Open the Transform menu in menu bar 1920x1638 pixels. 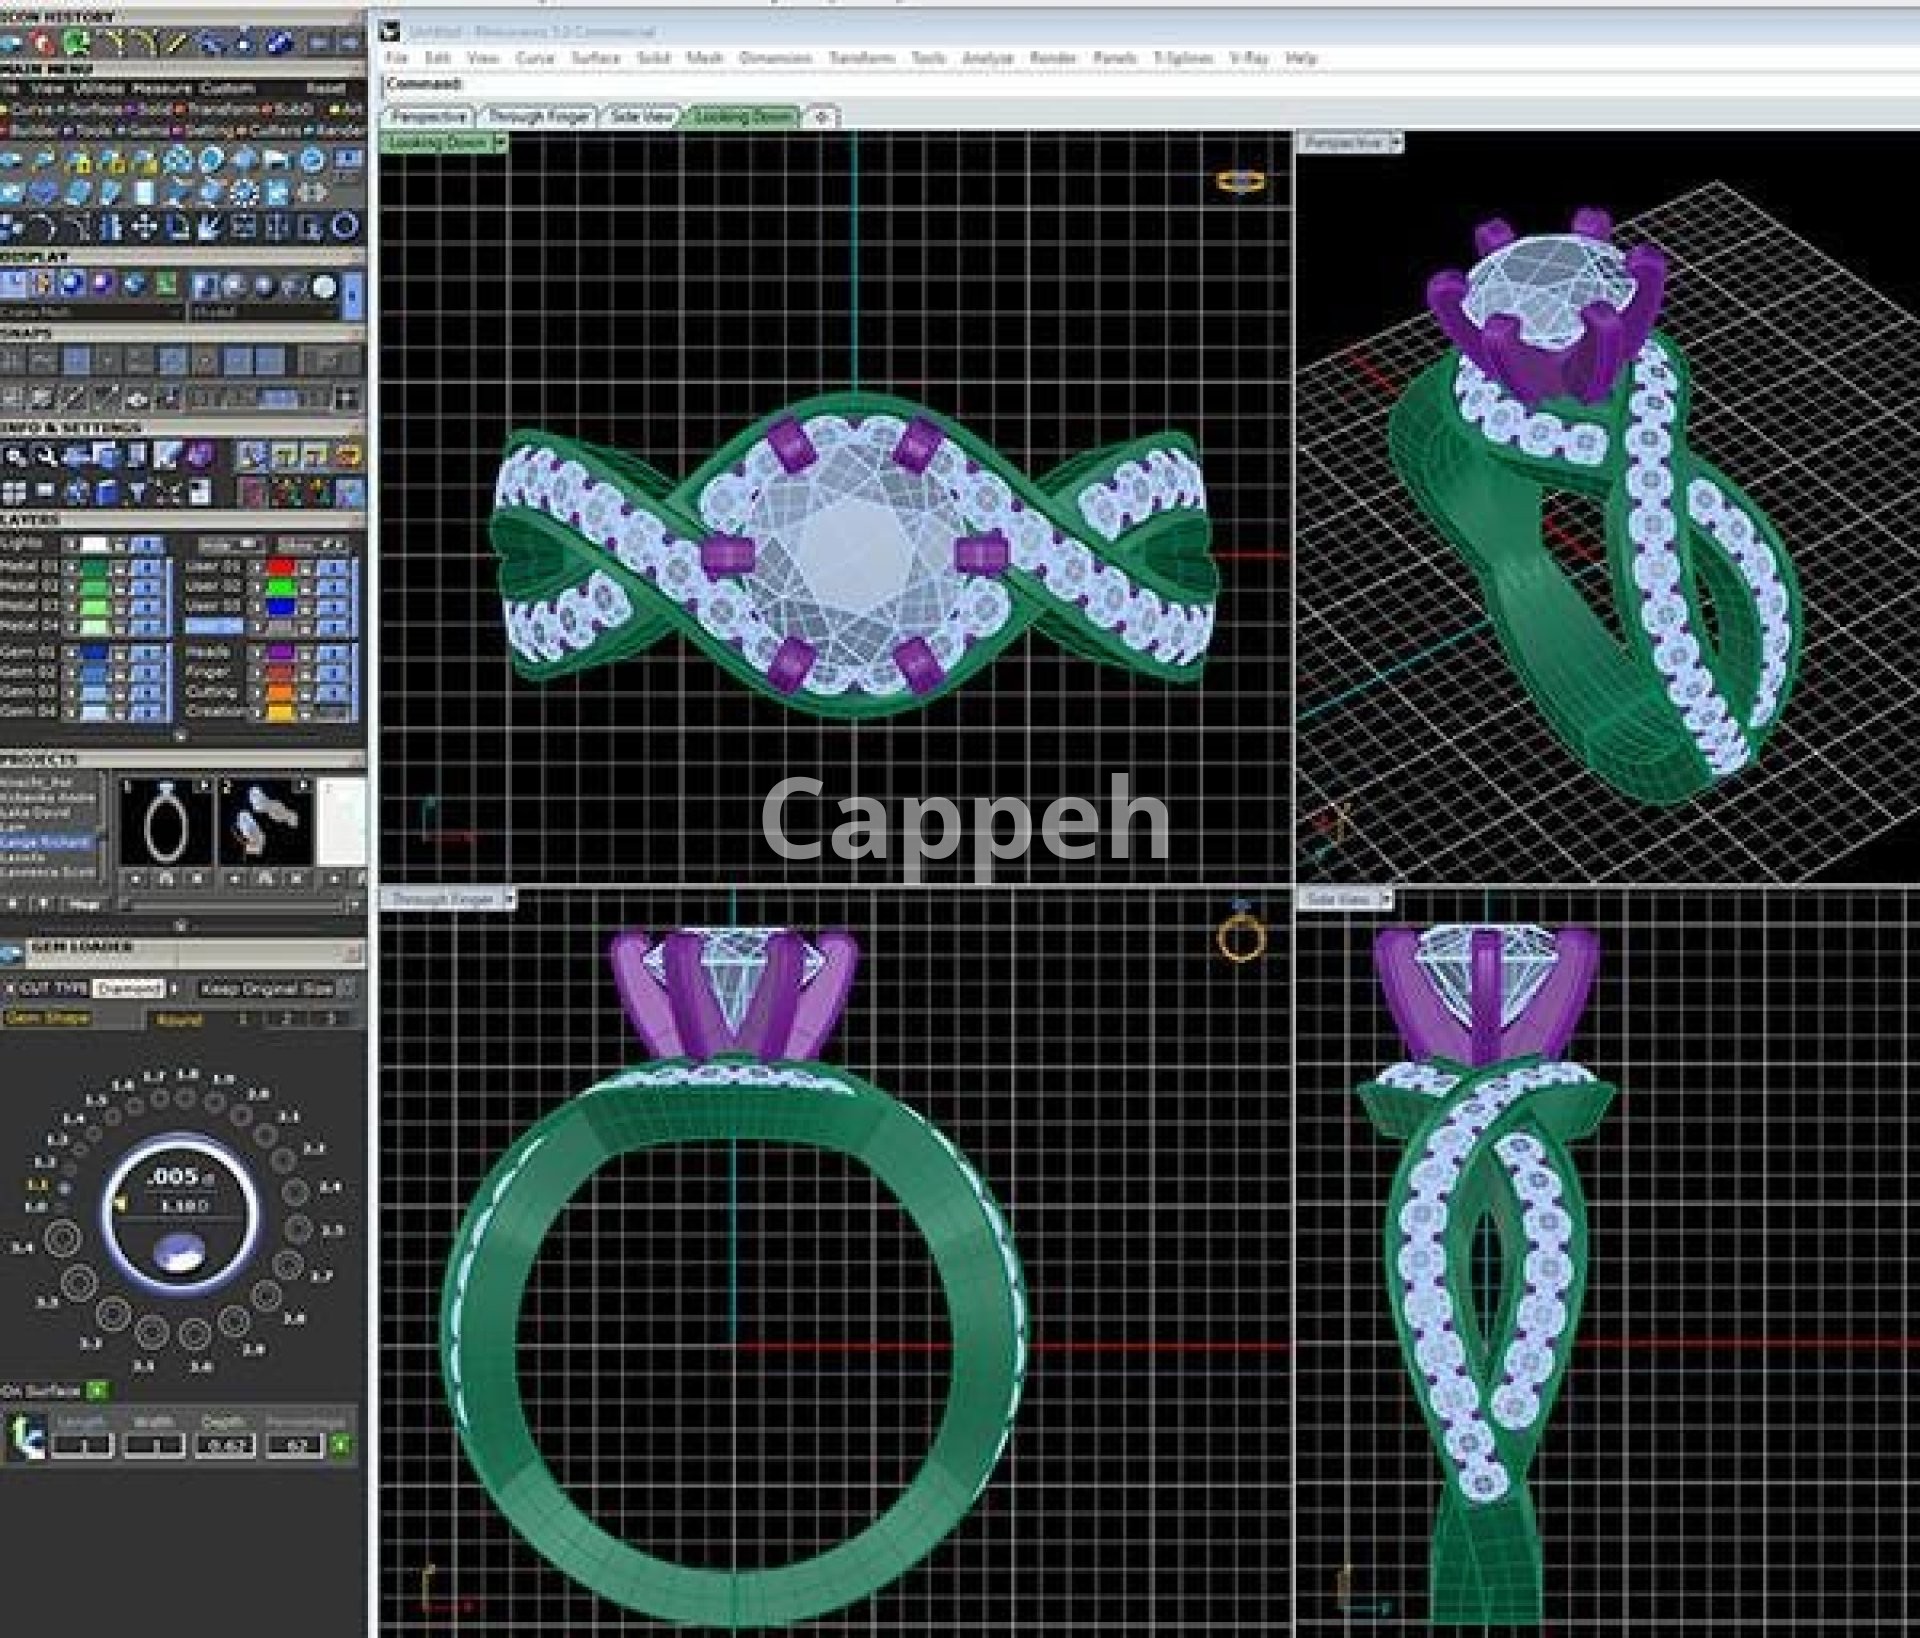click(x=861, y=58)
